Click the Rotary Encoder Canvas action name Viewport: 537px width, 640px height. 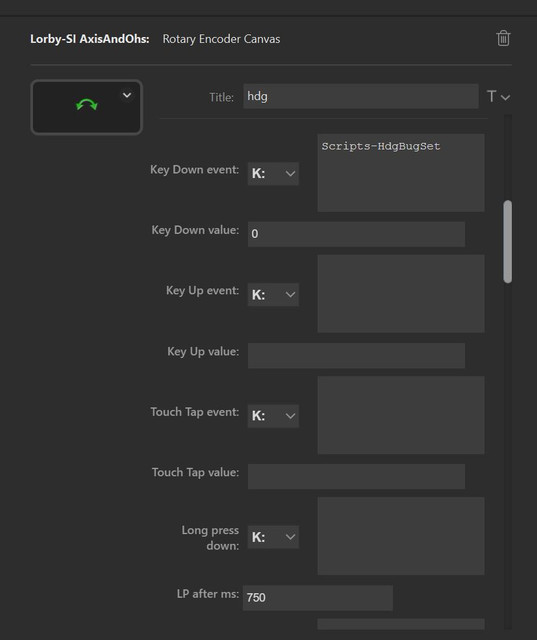221,39
